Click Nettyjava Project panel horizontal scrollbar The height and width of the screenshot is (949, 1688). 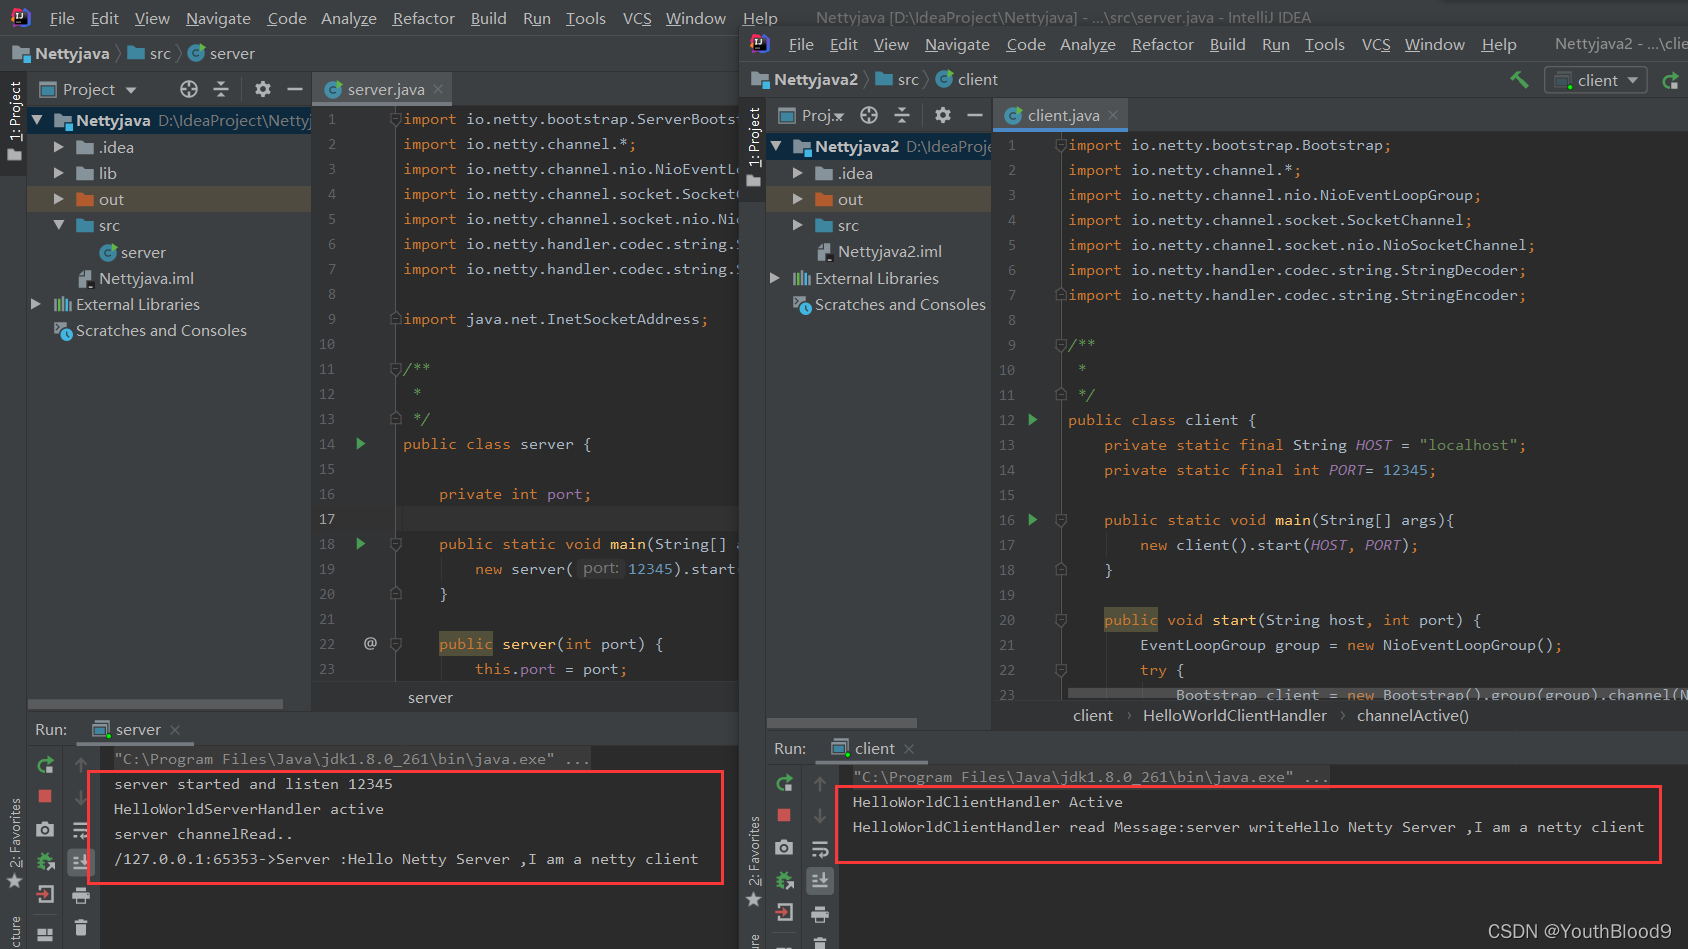click(156, 704)
